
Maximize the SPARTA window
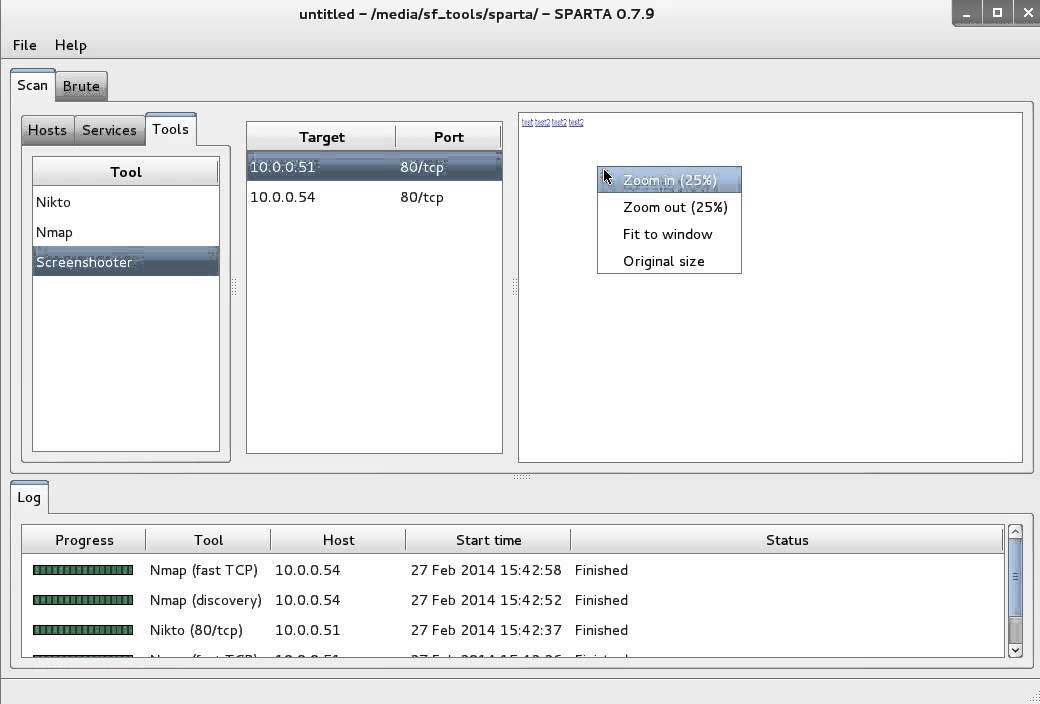(997, 13)
